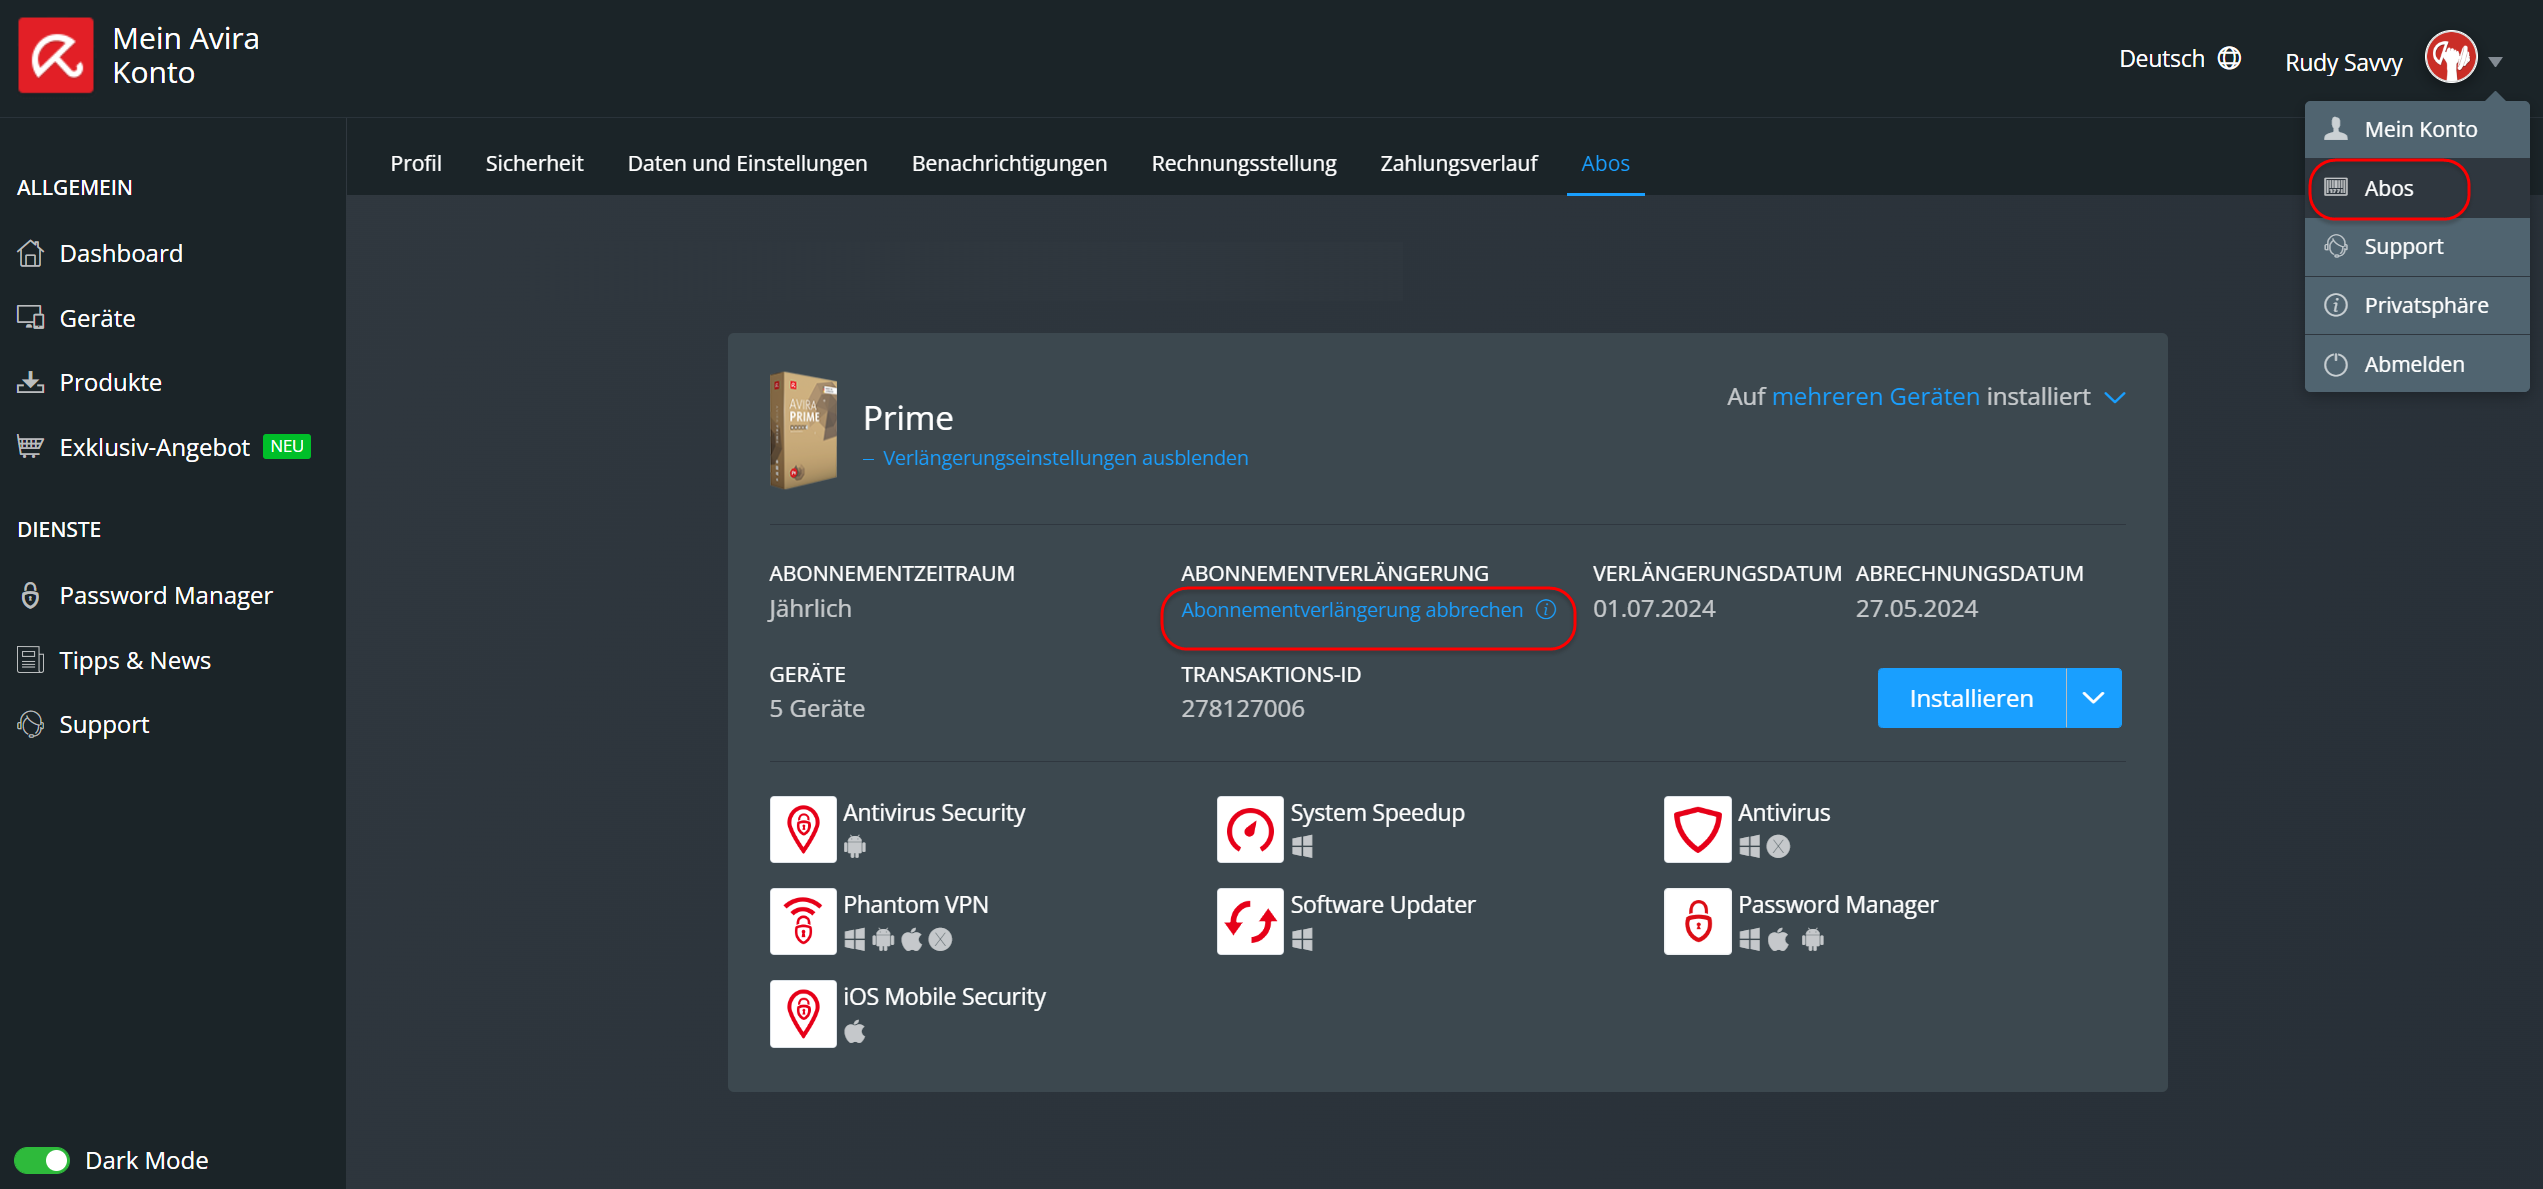Click the globe icon next to Deutsch
2543x1189 pixels.
pos(2229,59)
